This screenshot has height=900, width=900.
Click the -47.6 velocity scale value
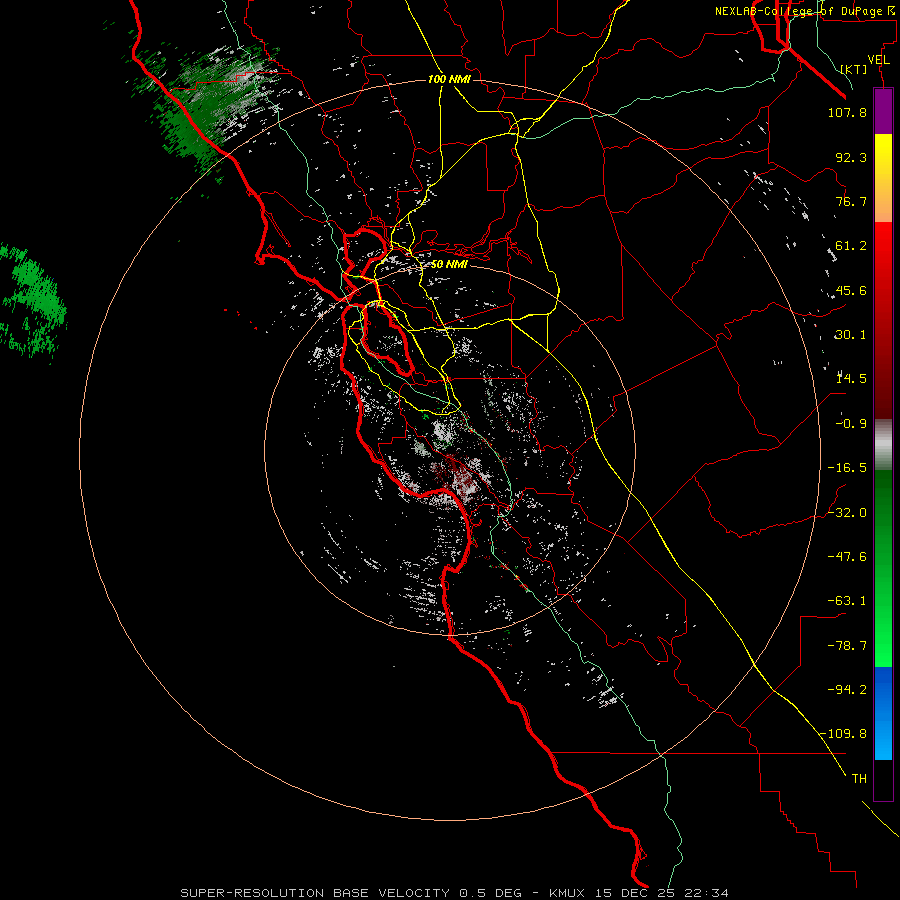[x=847, y=557]
